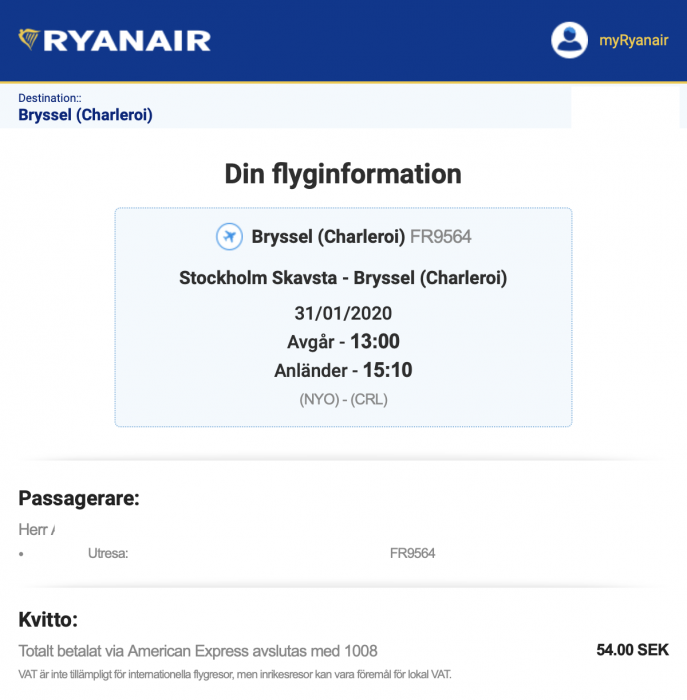Click the flight date 31/01/2020
This screenshot has width=687, height=700.
tap(343, 313)
